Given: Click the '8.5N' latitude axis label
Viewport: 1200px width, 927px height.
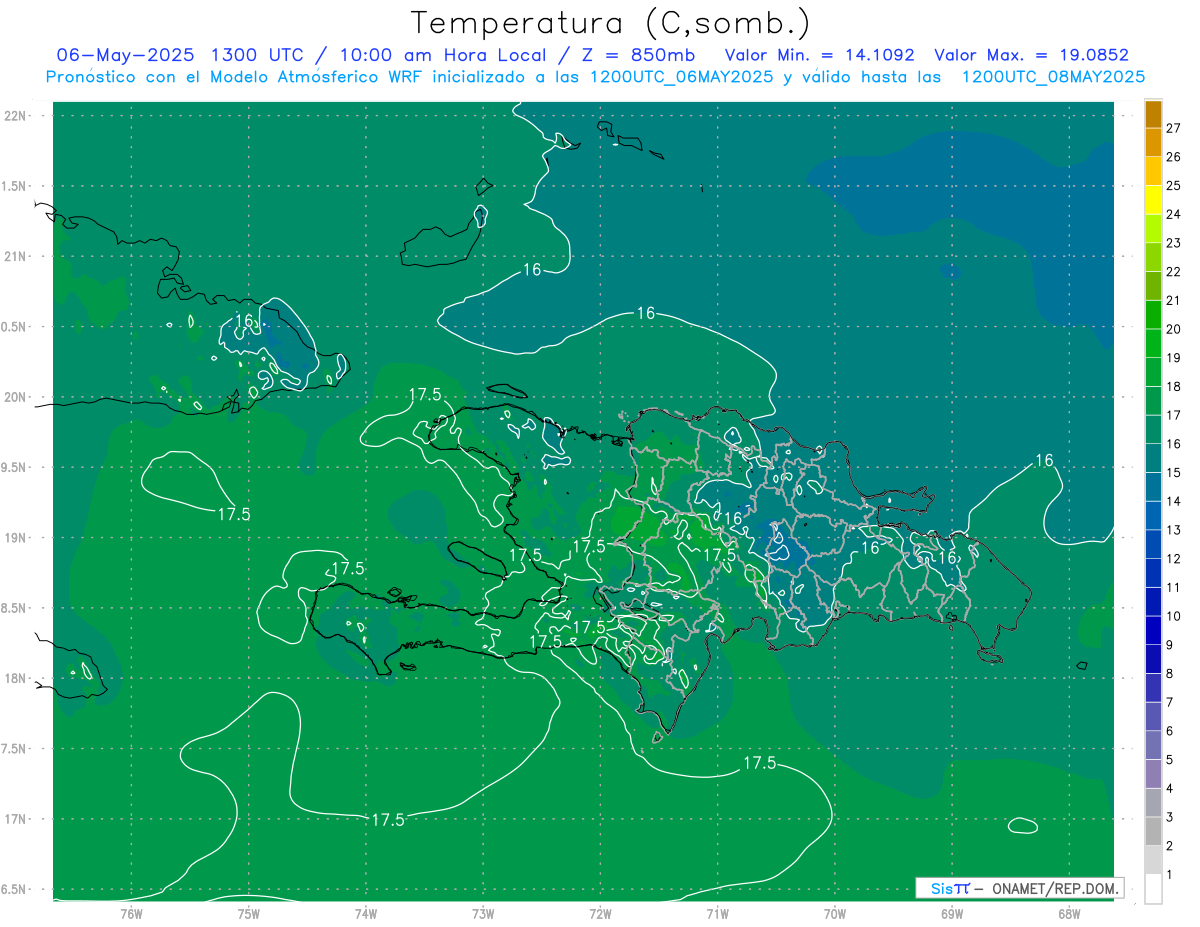Looking at the screenshot, I should click(14, 608).
